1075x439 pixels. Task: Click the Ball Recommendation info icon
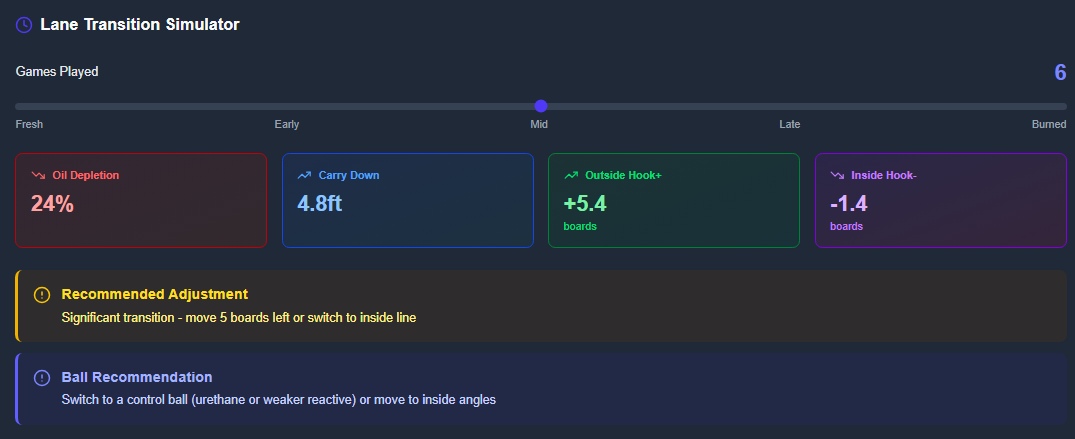point(41,378)
